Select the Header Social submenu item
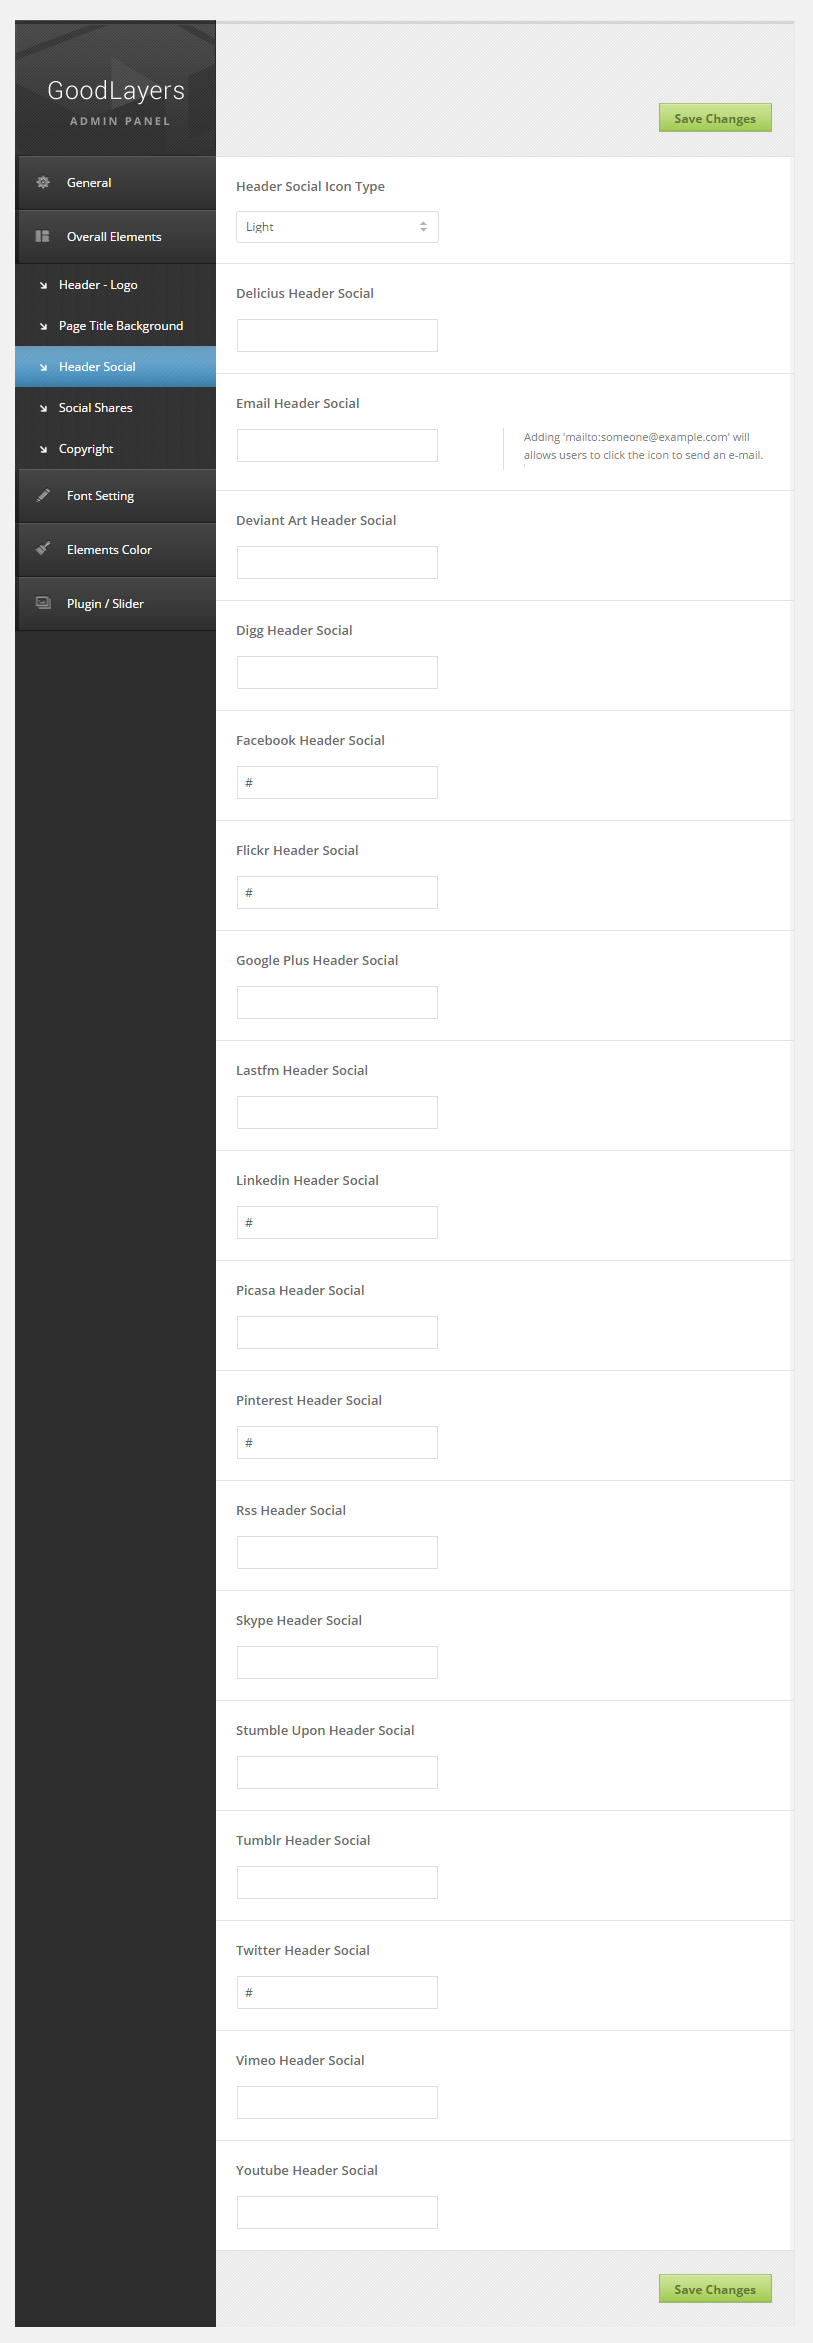The image size is (813, 2343). tap(97, 367)
